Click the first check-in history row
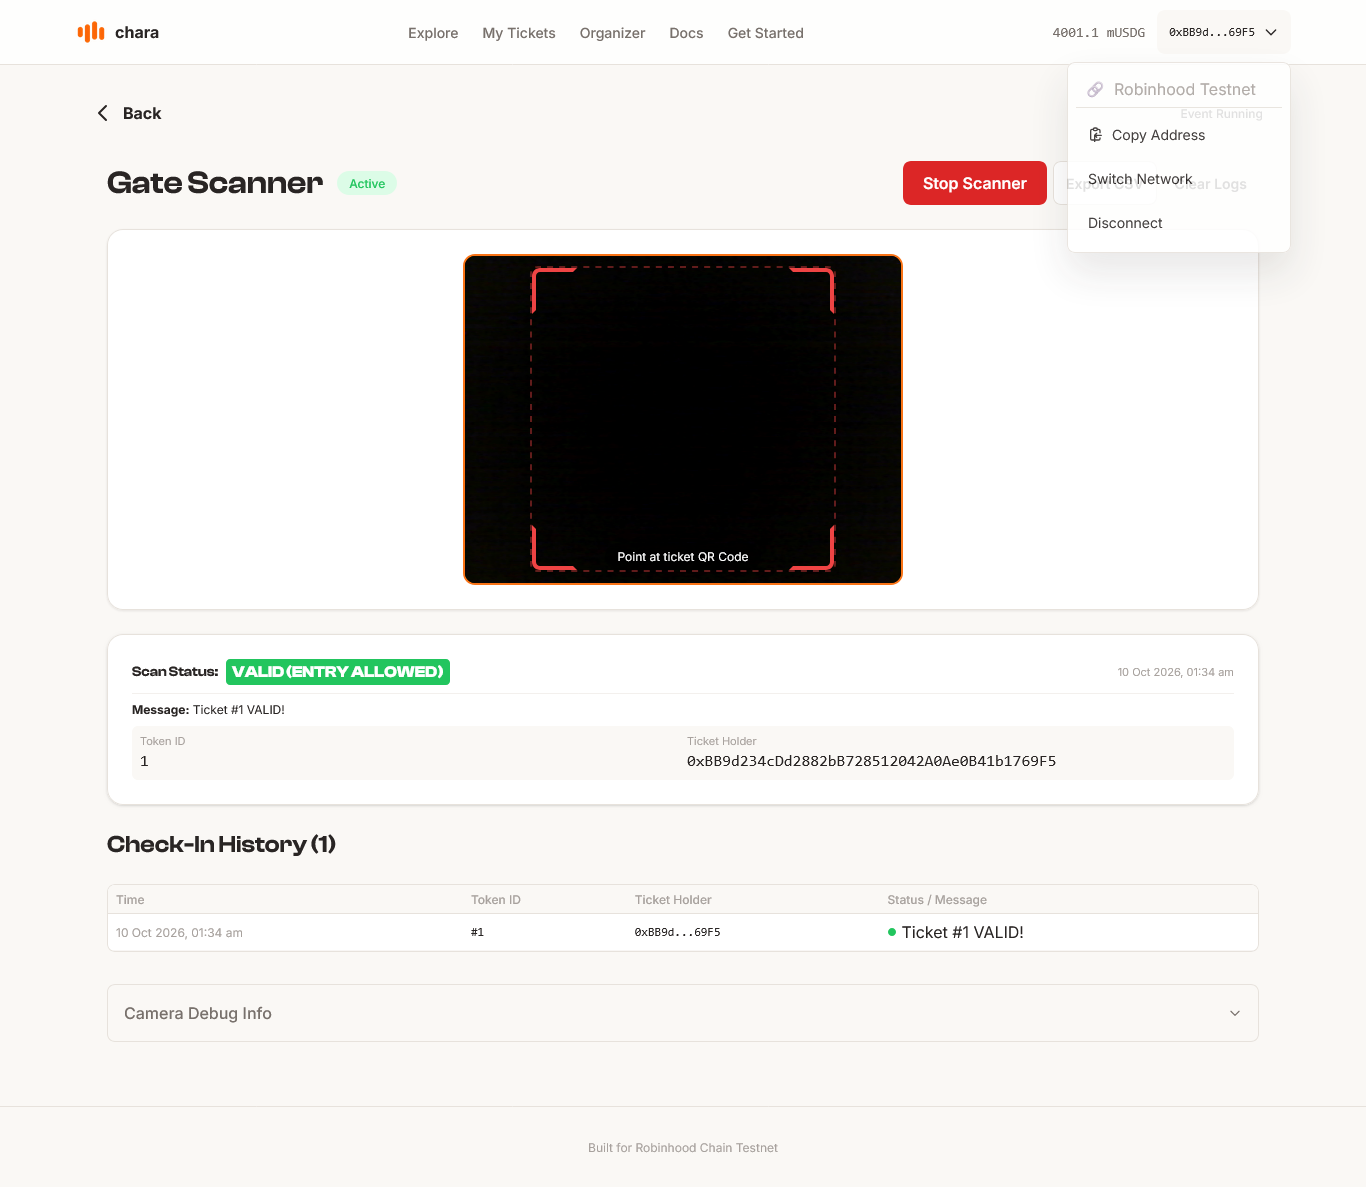The image size is (1366, 1187). coord(683,932)
